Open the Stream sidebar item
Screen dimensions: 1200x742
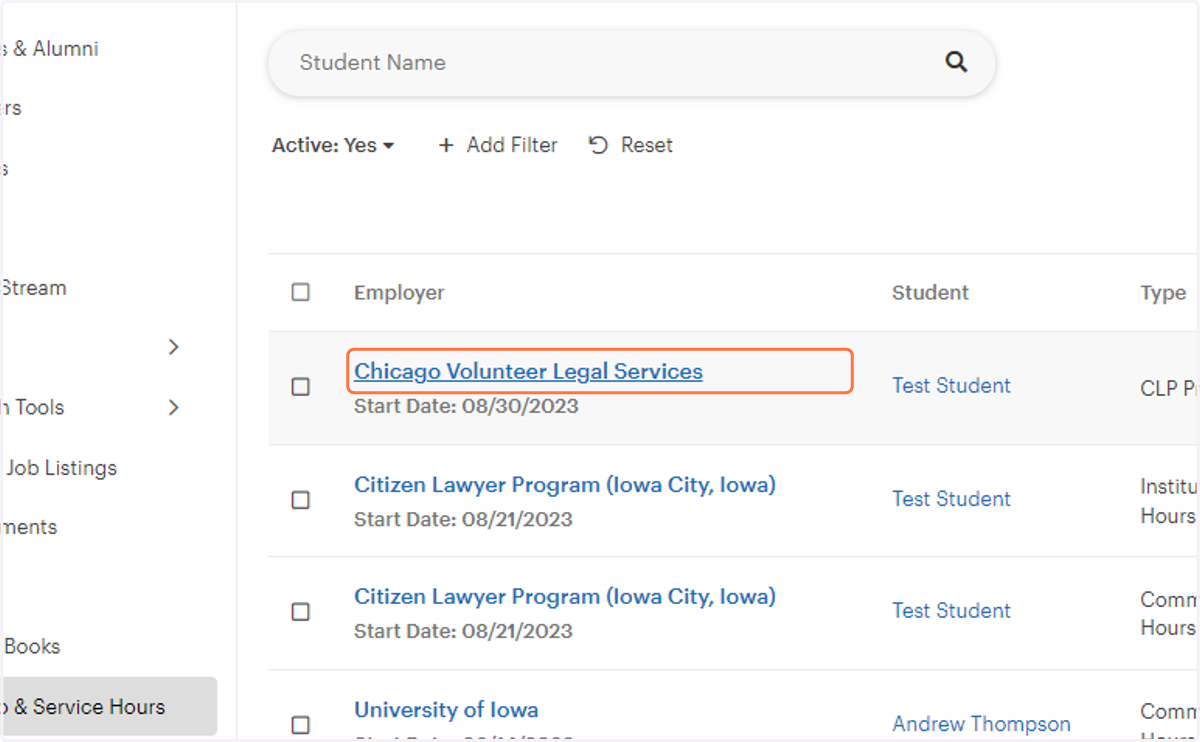pyautogui.click(x=33, y=288)
